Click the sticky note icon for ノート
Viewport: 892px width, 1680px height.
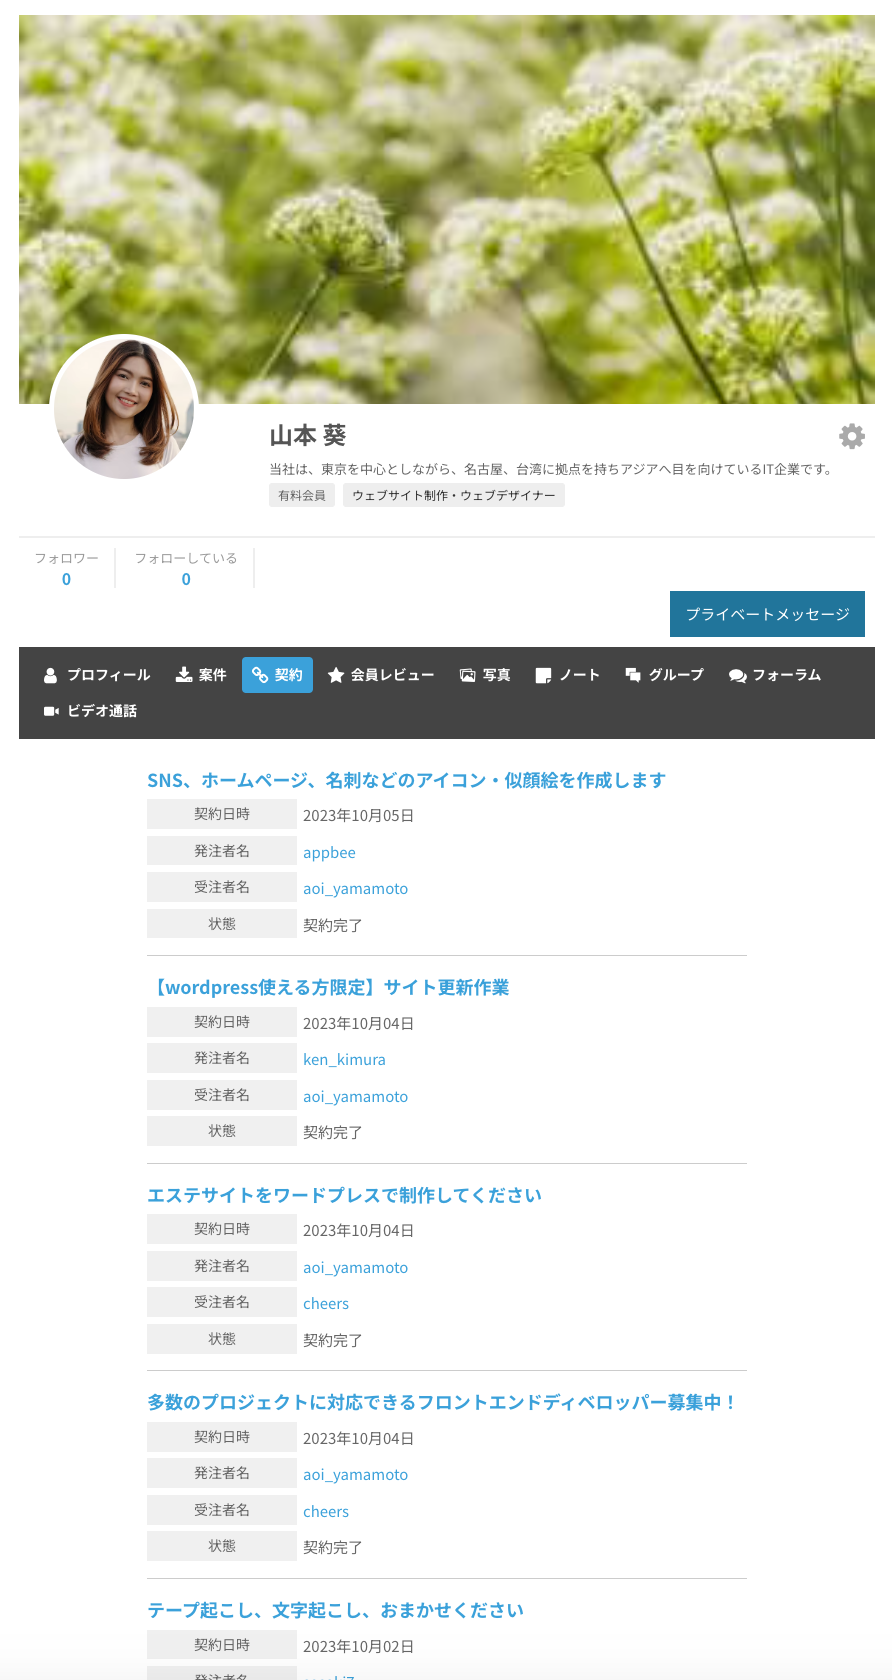(x=543, y=676)
